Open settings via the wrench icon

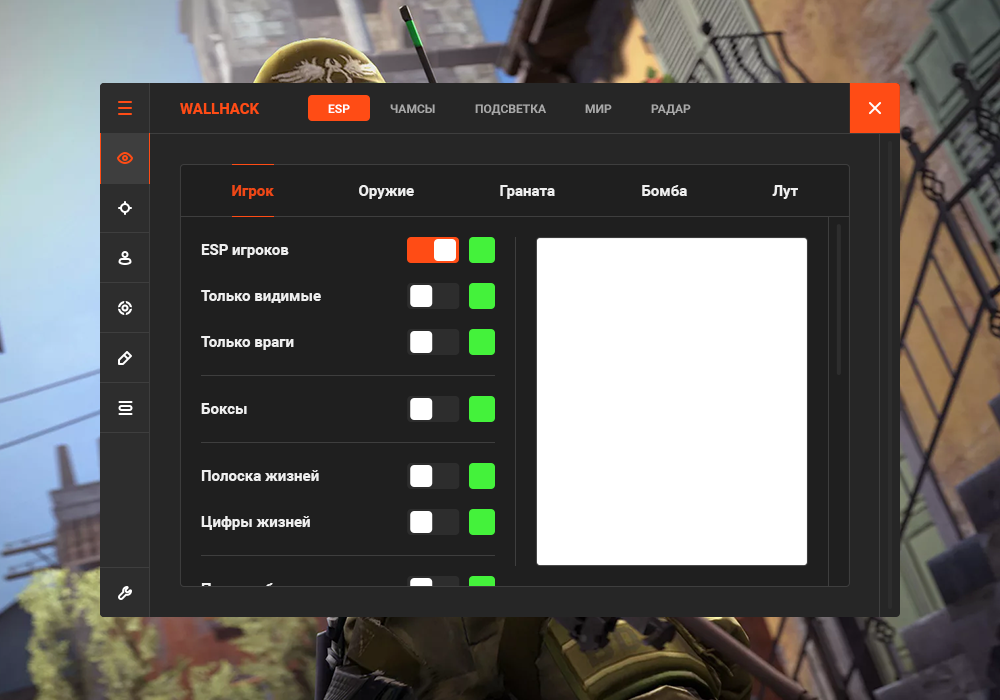point(124,593)
